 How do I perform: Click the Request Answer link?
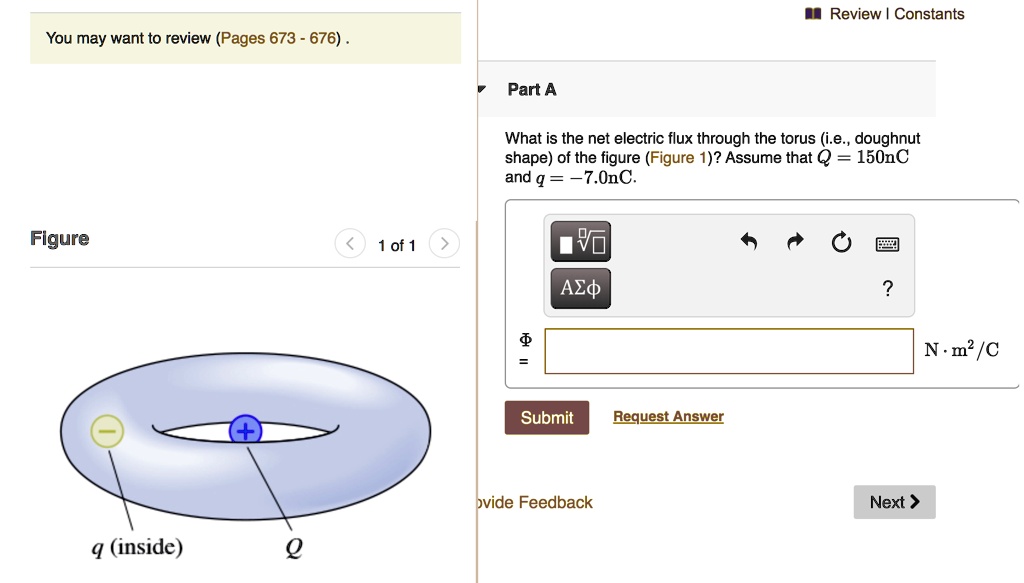coord(668,417)
